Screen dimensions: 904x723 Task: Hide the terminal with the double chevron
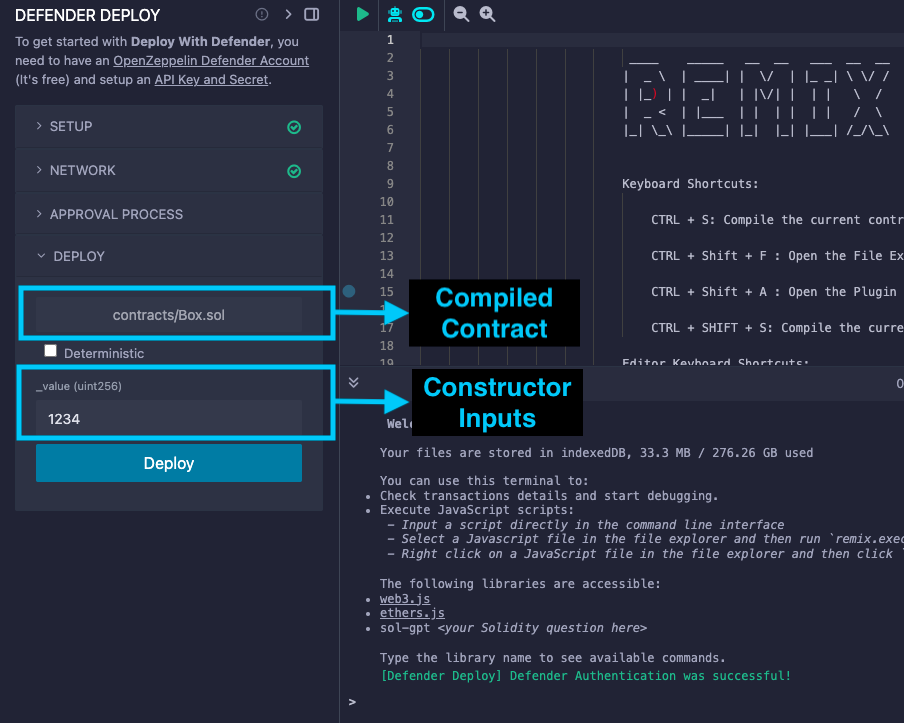click(x=353, y=382)
